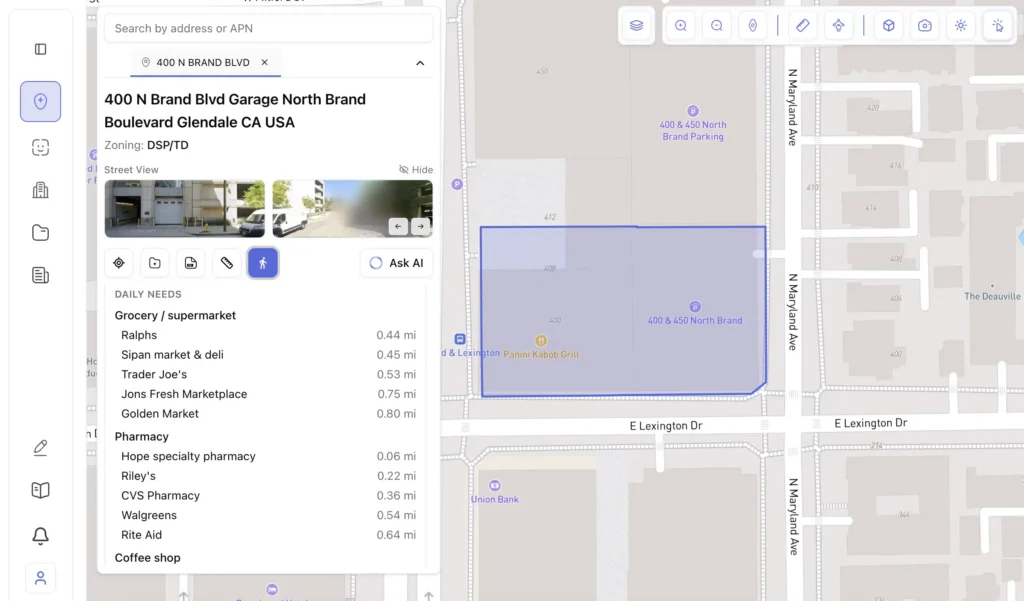Select the ruler measure tool in map toolbar

[802, 26]
